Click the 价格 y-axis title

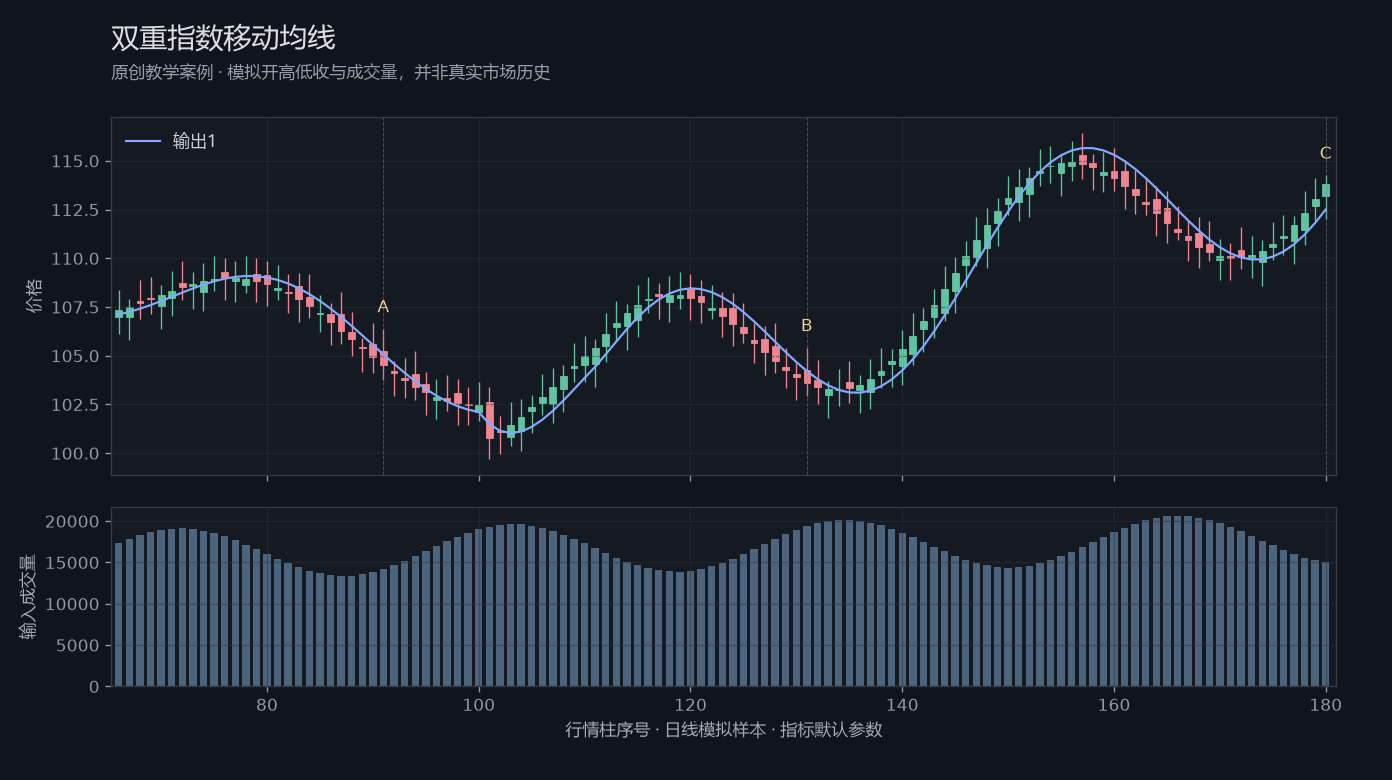coord(35,296)
